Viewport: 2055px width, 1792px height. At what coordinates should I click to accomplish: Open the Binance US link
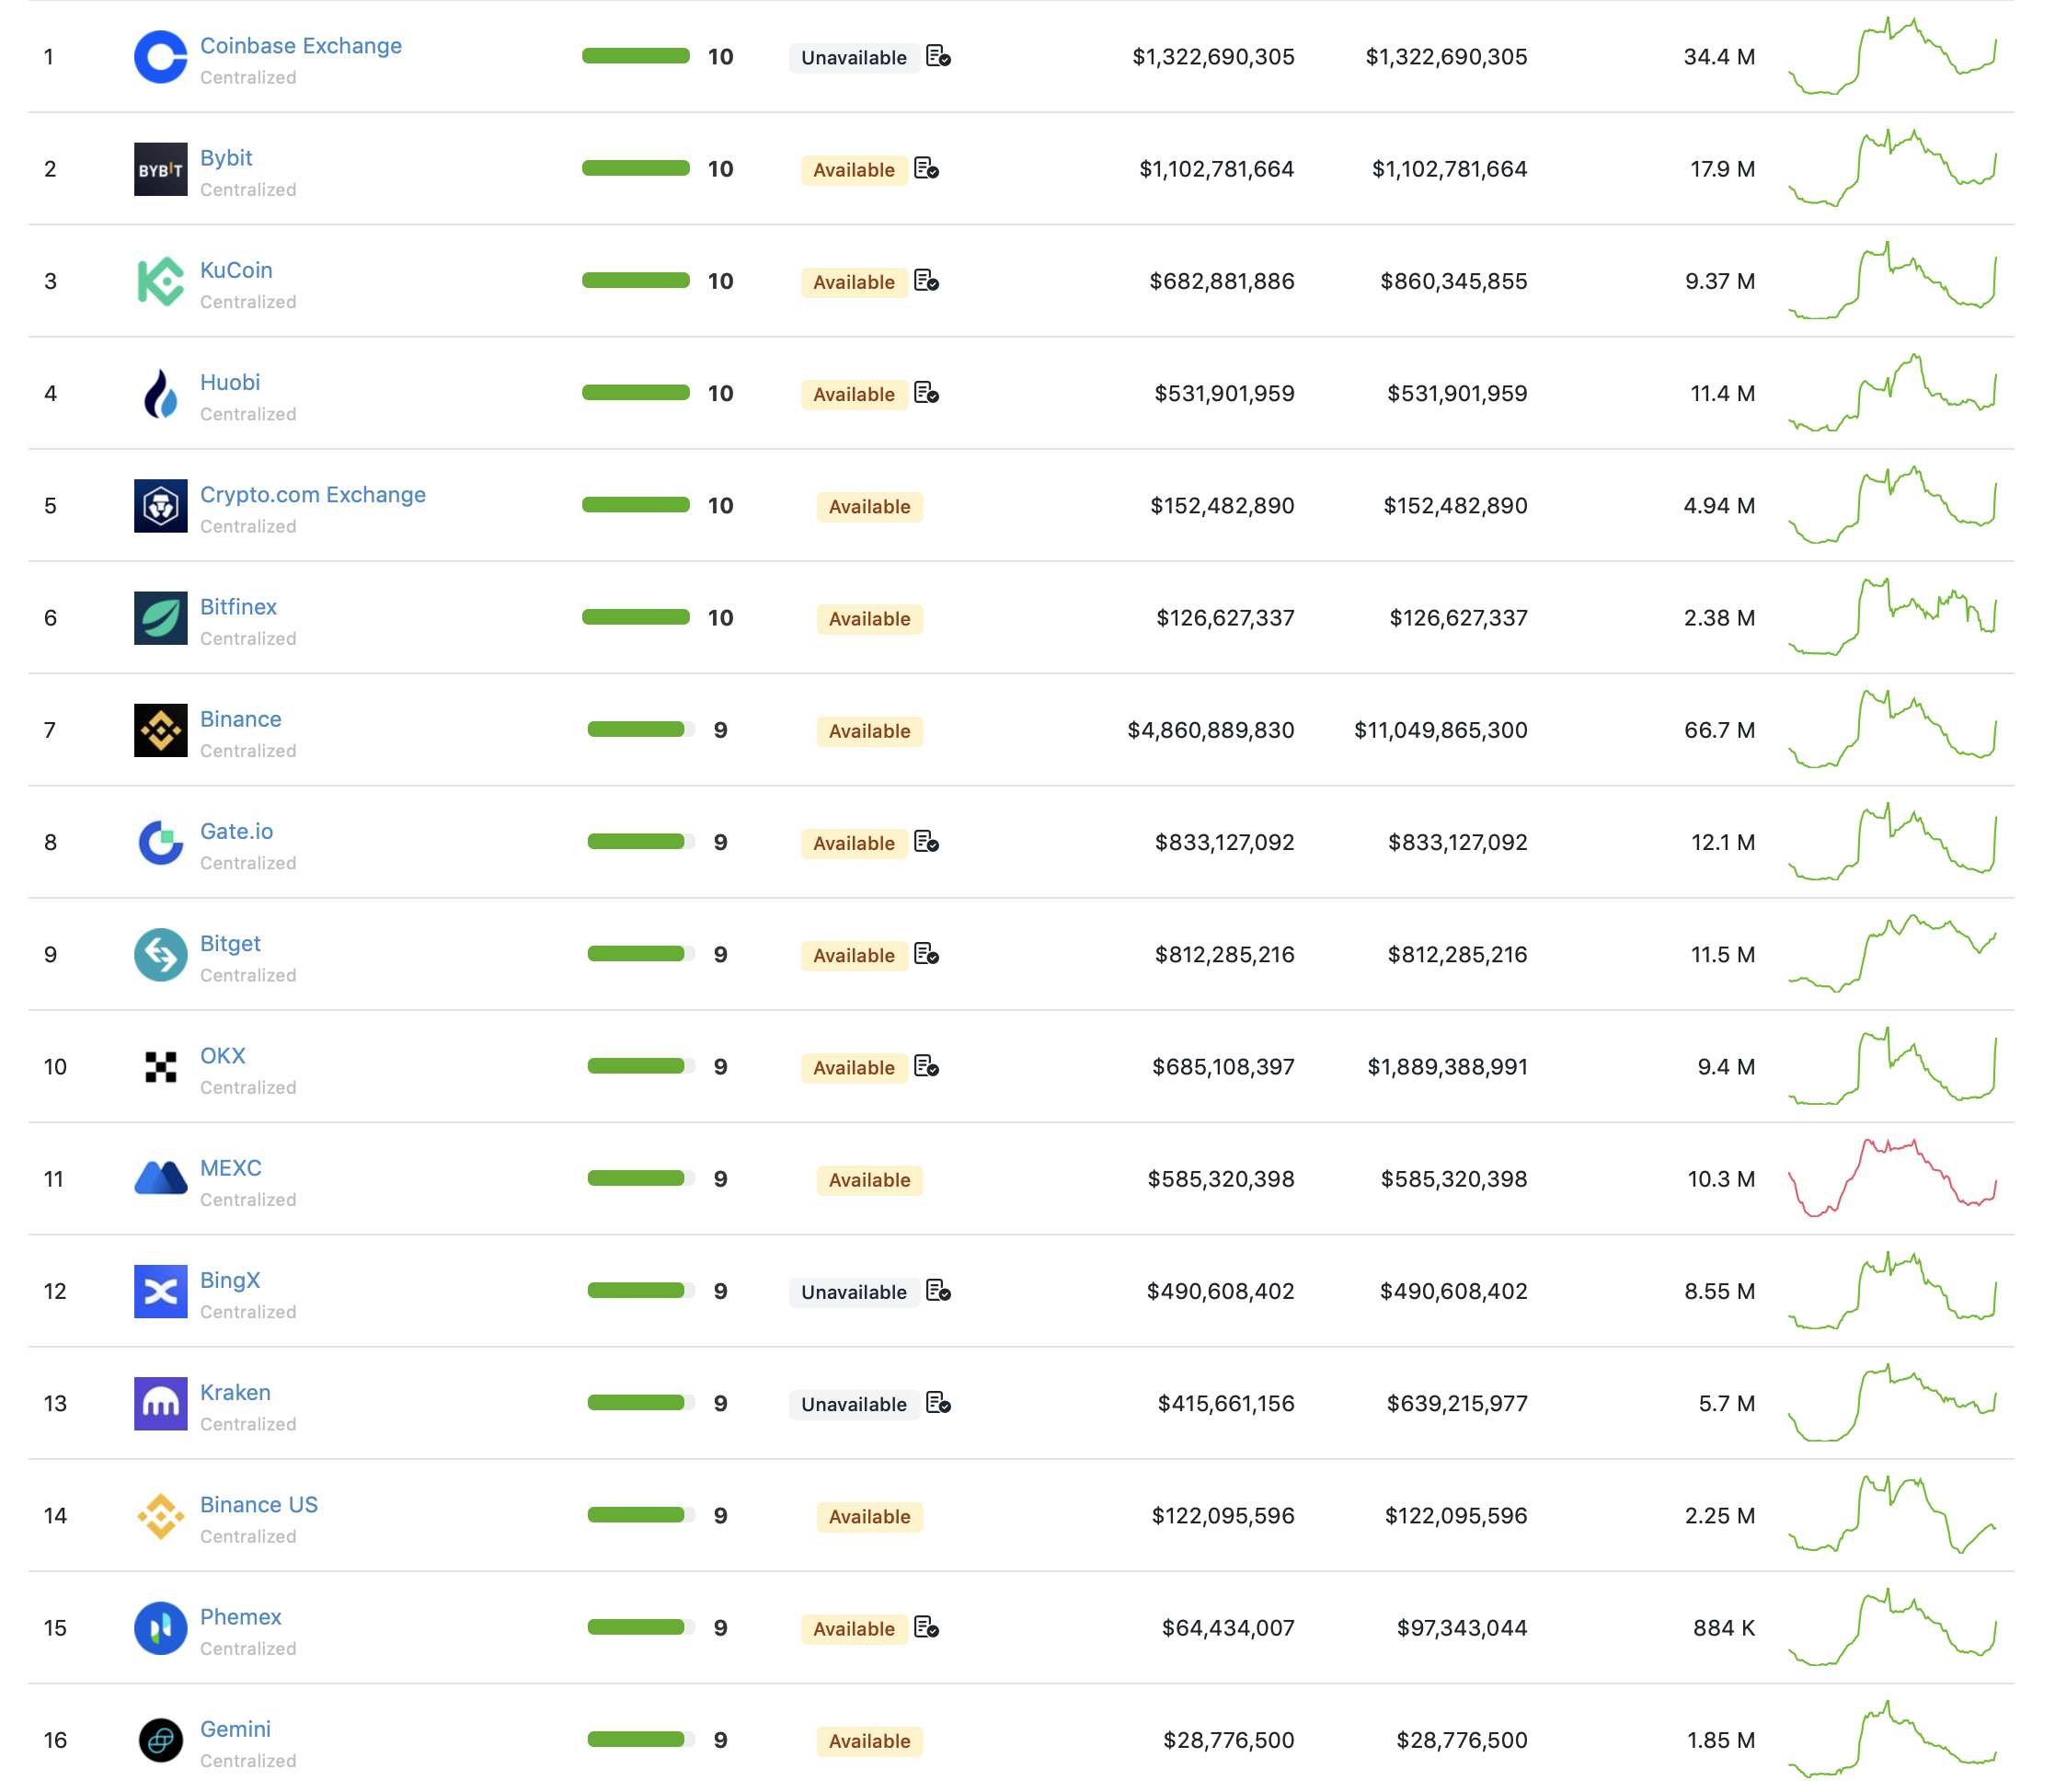tap(258, 1505)
